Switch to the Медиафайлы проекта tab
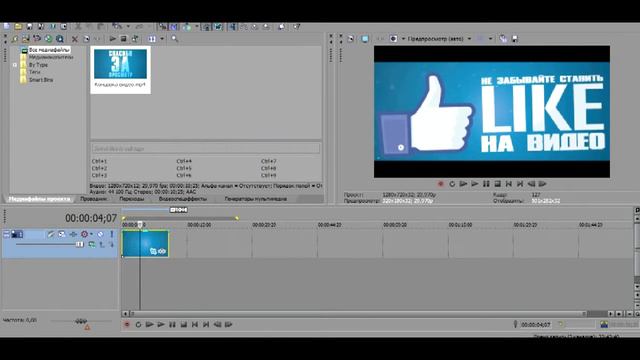The image size is (640, 360). [x=40, y=199]
